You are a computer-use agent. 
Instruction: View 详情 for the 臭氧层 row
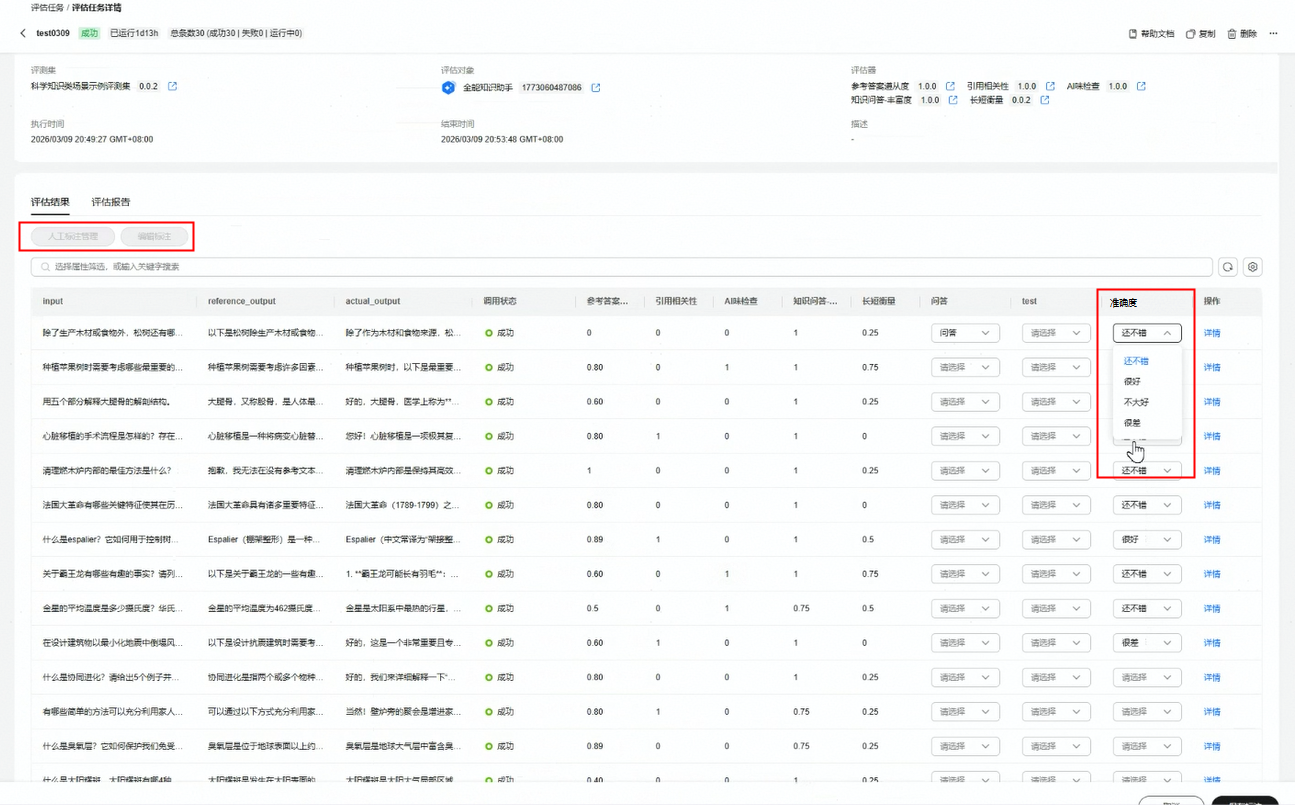1212,746
